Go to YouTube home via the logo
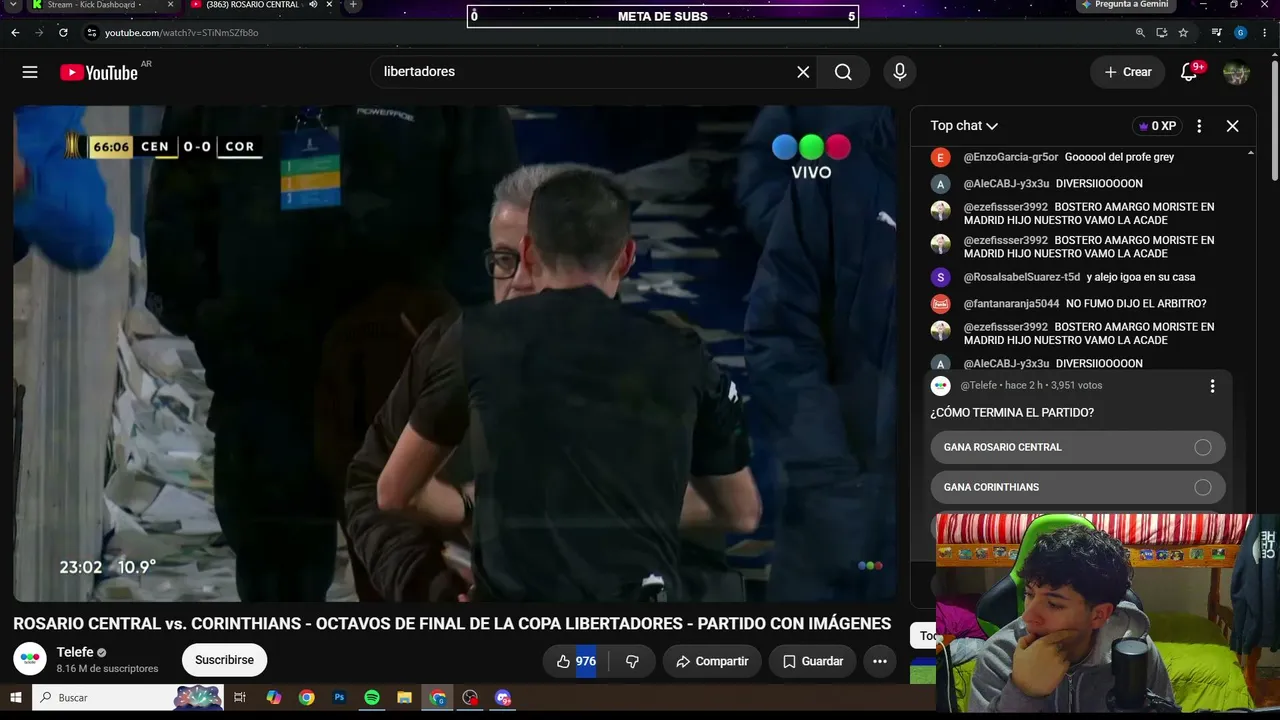Screen dimensions: 1280x720 (x=99, y=72)
